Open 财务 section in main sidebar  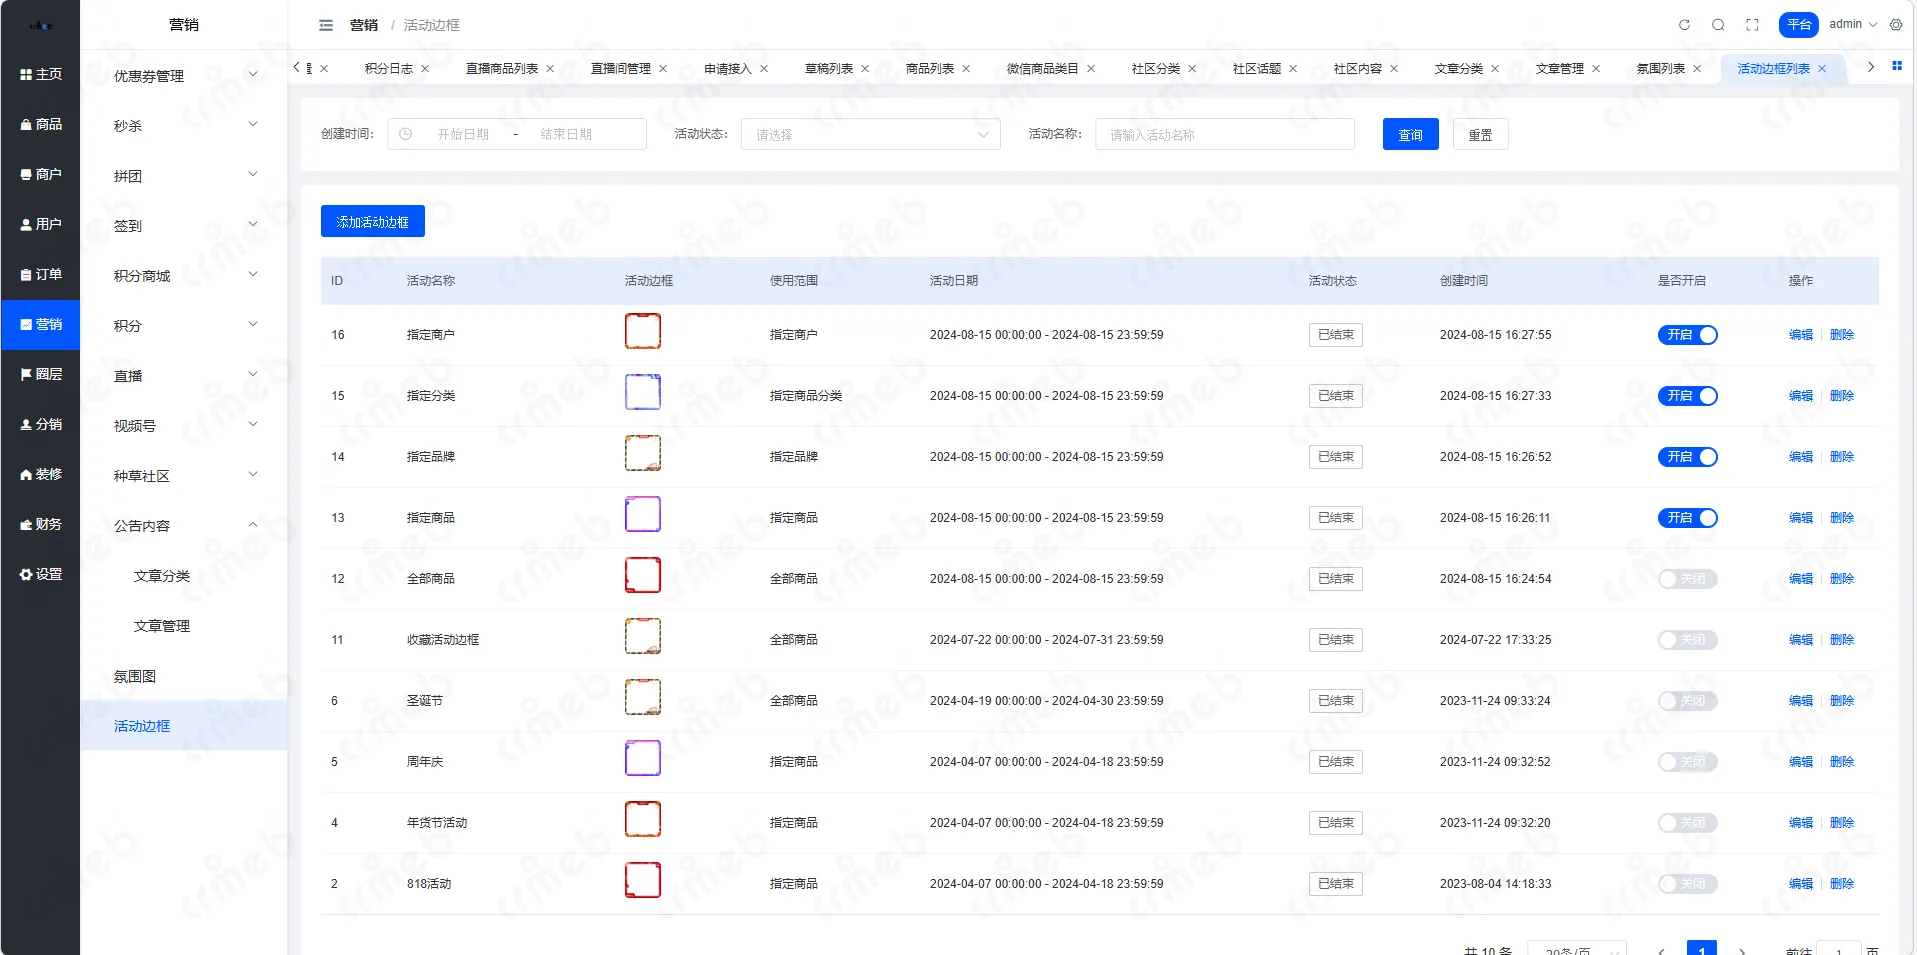(x=41, y=524)
